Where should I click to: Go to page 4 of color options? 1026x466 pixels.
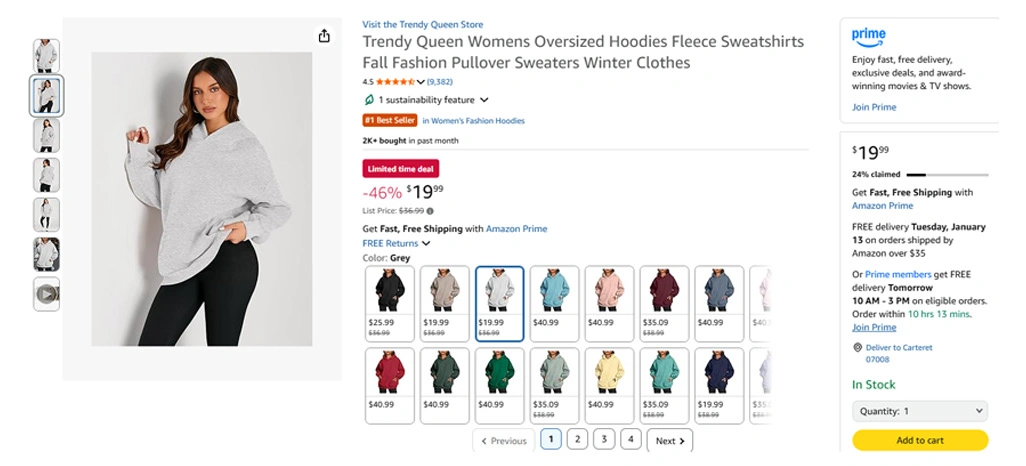point(630,439)
